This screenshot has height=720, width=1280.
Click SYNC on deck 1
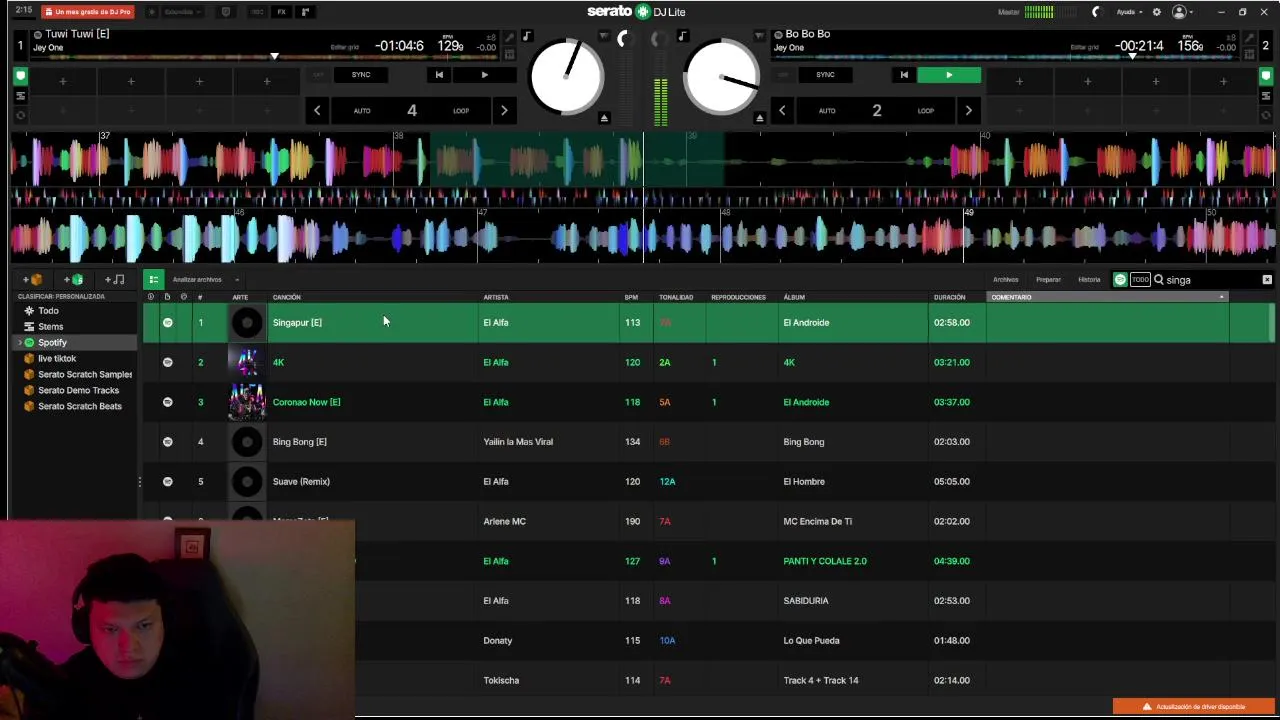pos(361,75)
